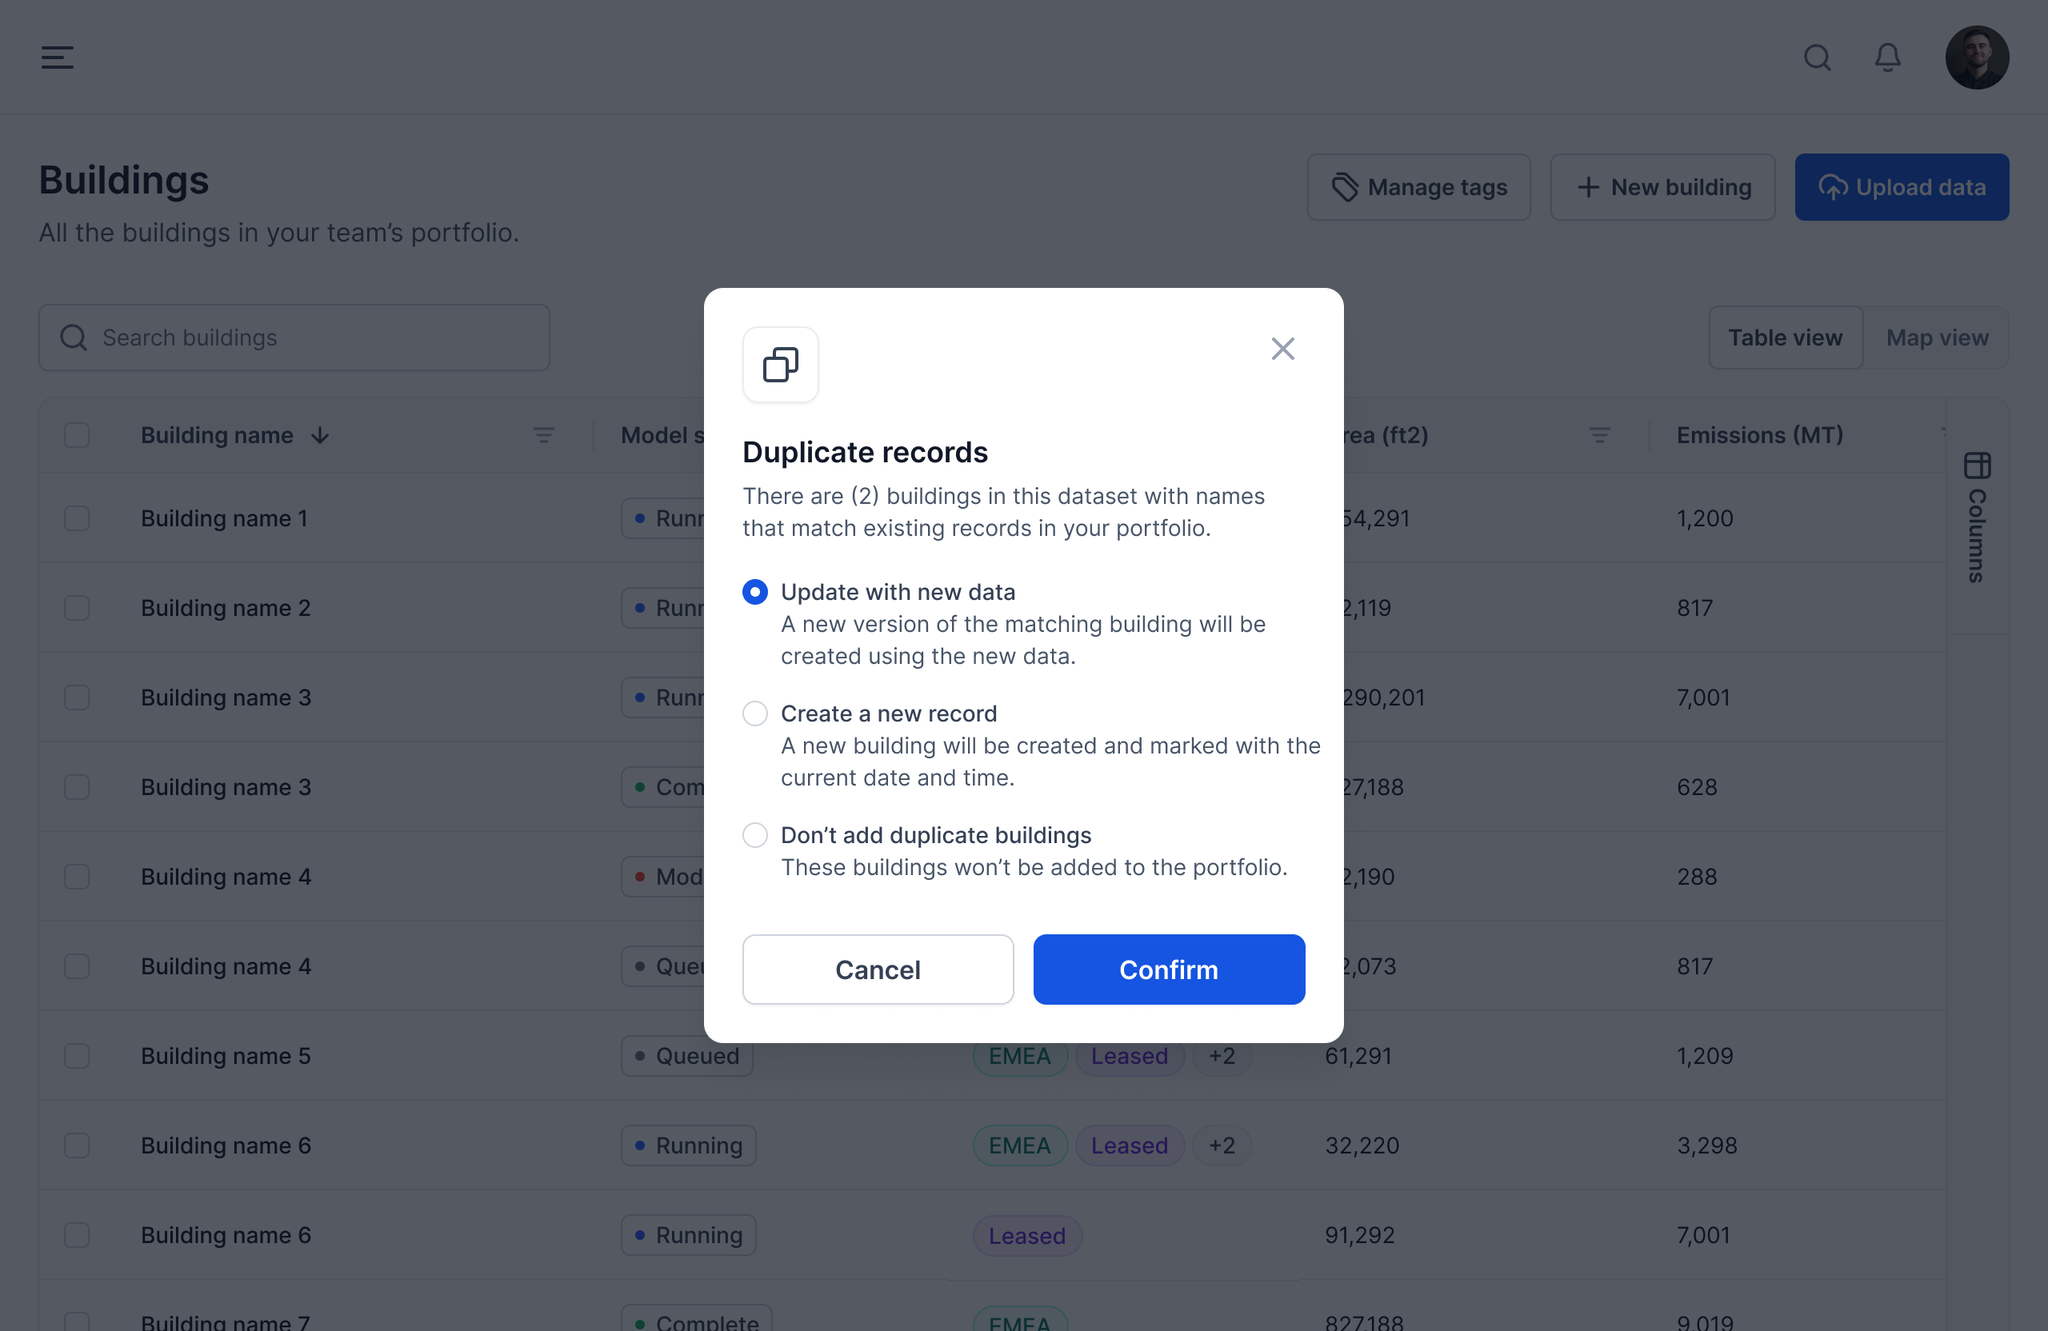Open the hamburger navigation menu
This screenshot has height=1331, width=2048.
coord(57,57)
